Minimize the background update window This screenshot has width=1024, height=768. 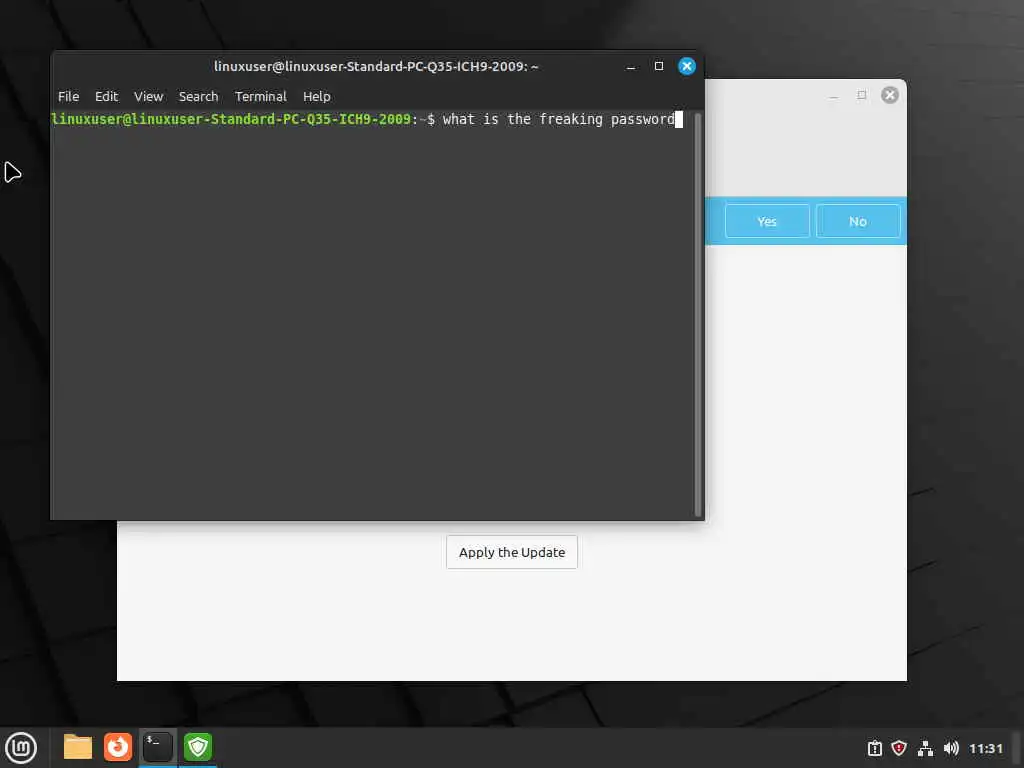click(833, 96)
